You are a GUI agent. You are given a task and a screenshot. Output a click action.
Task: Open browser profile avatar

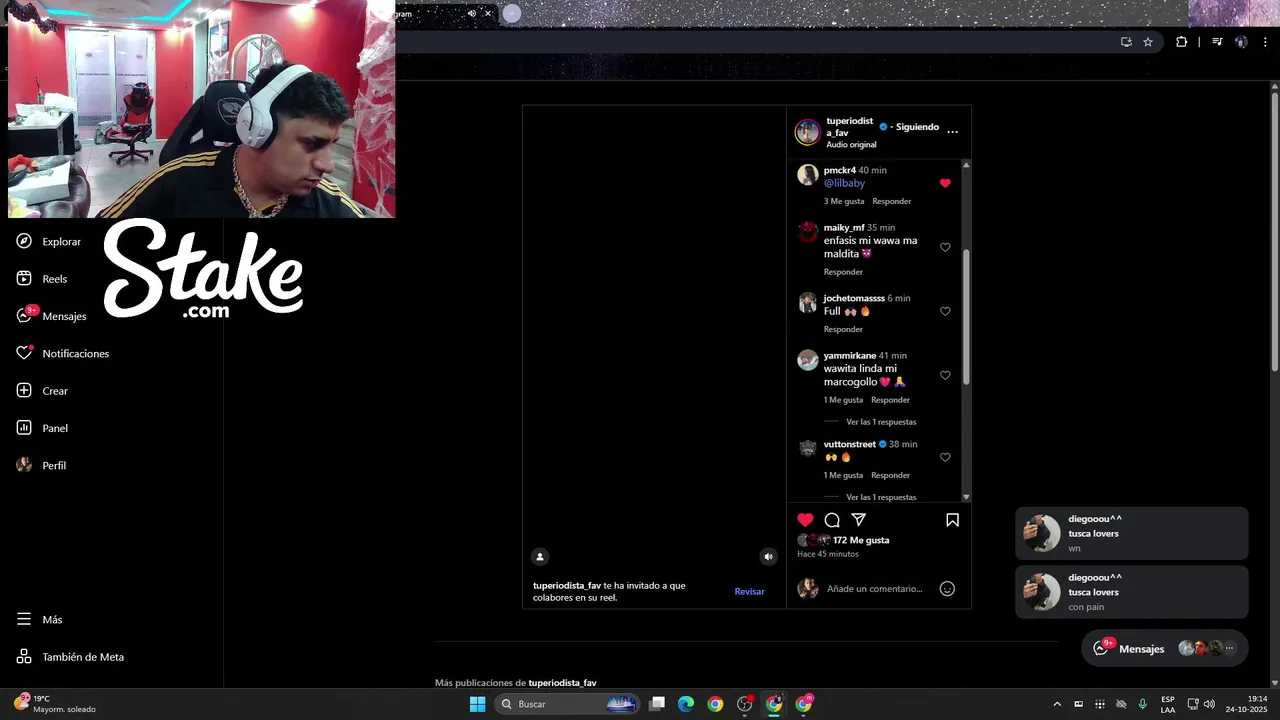tap(1241, 42)
